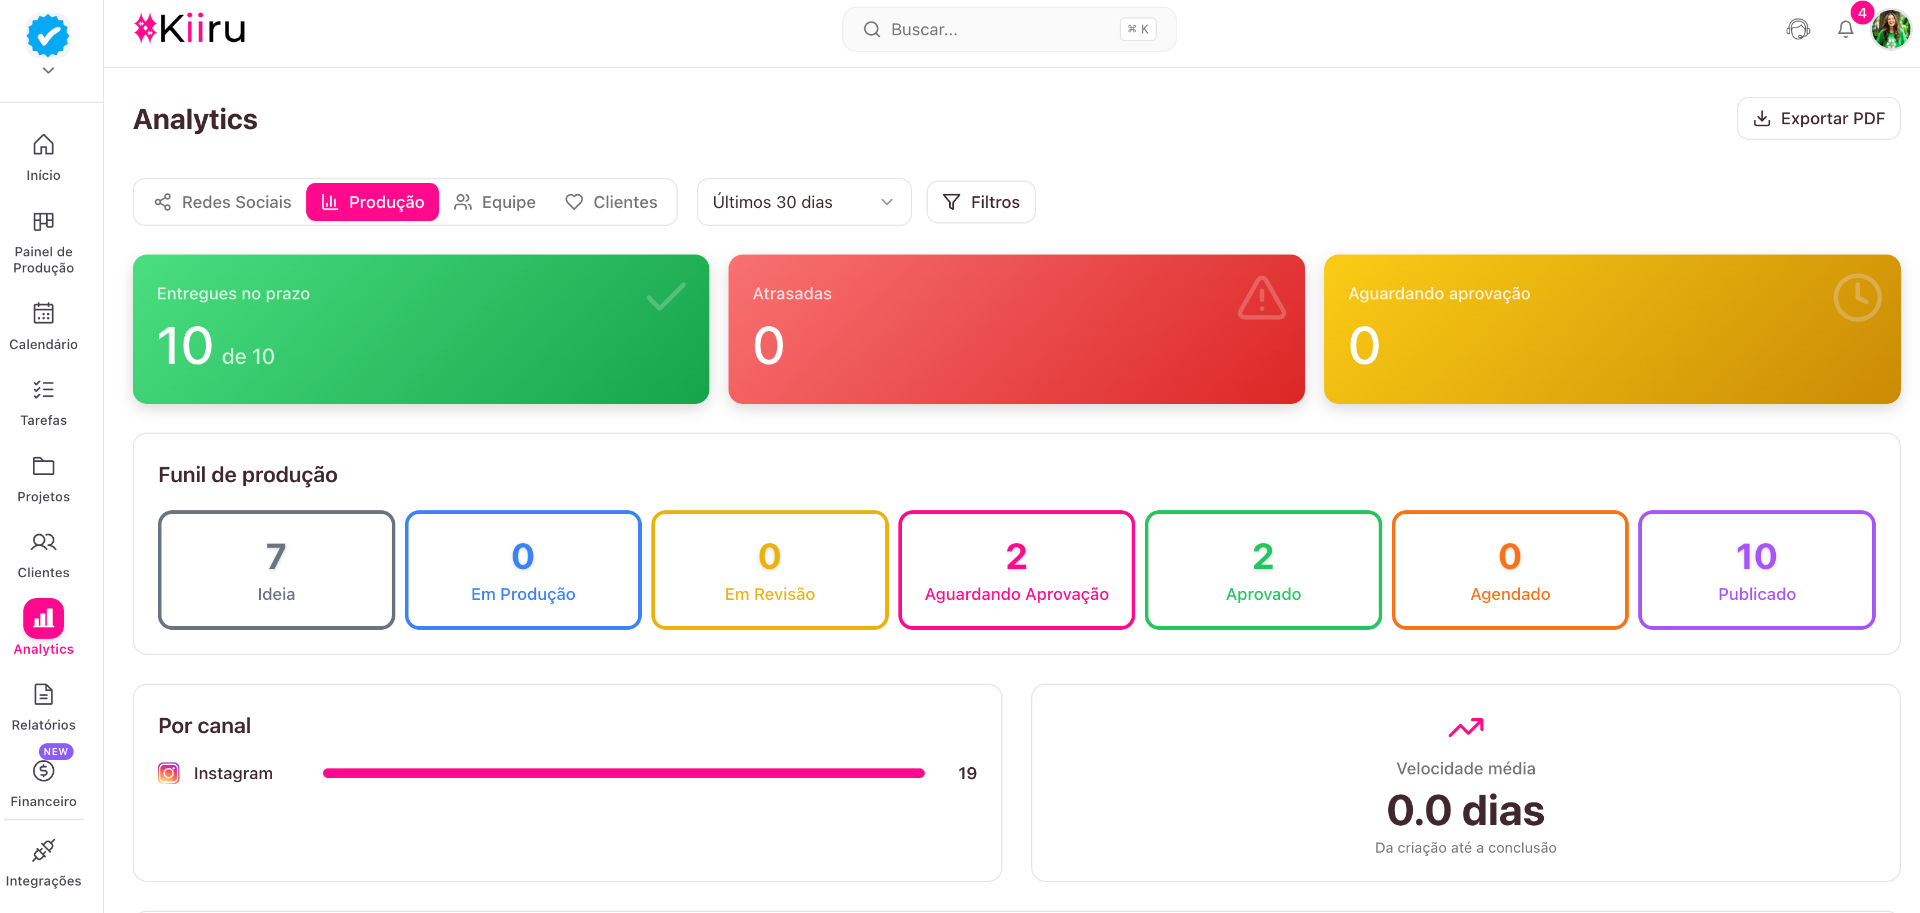Click the Velocidade média trend icon
1920x913 pixels.
click(x=1466, y=728)
